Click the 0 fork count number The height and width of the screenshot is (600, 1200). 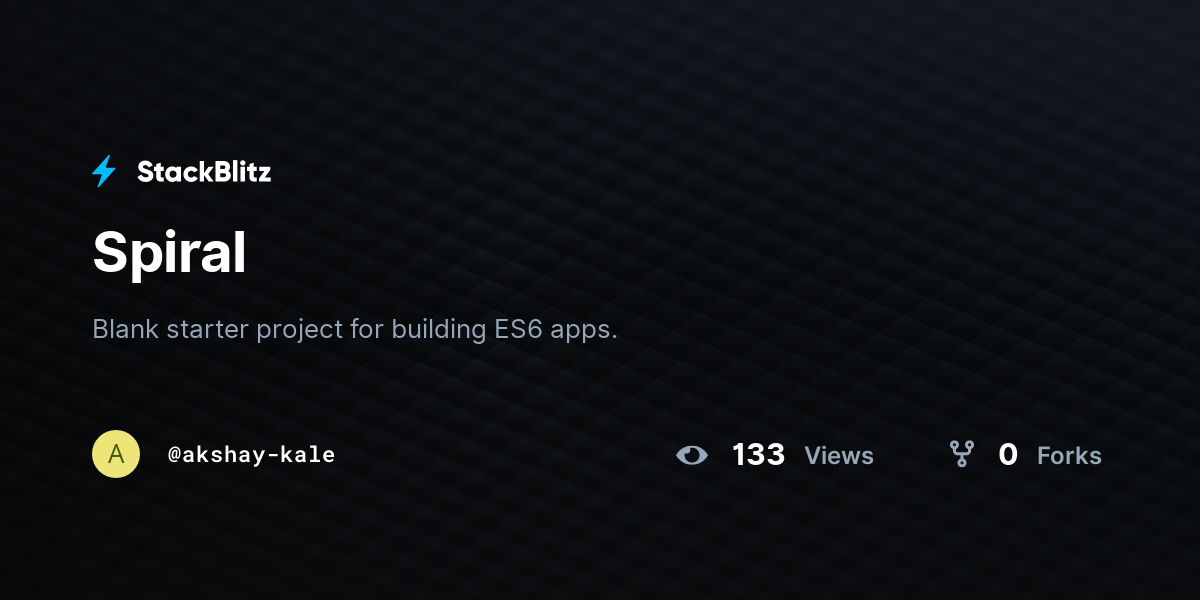point(1008,455)
